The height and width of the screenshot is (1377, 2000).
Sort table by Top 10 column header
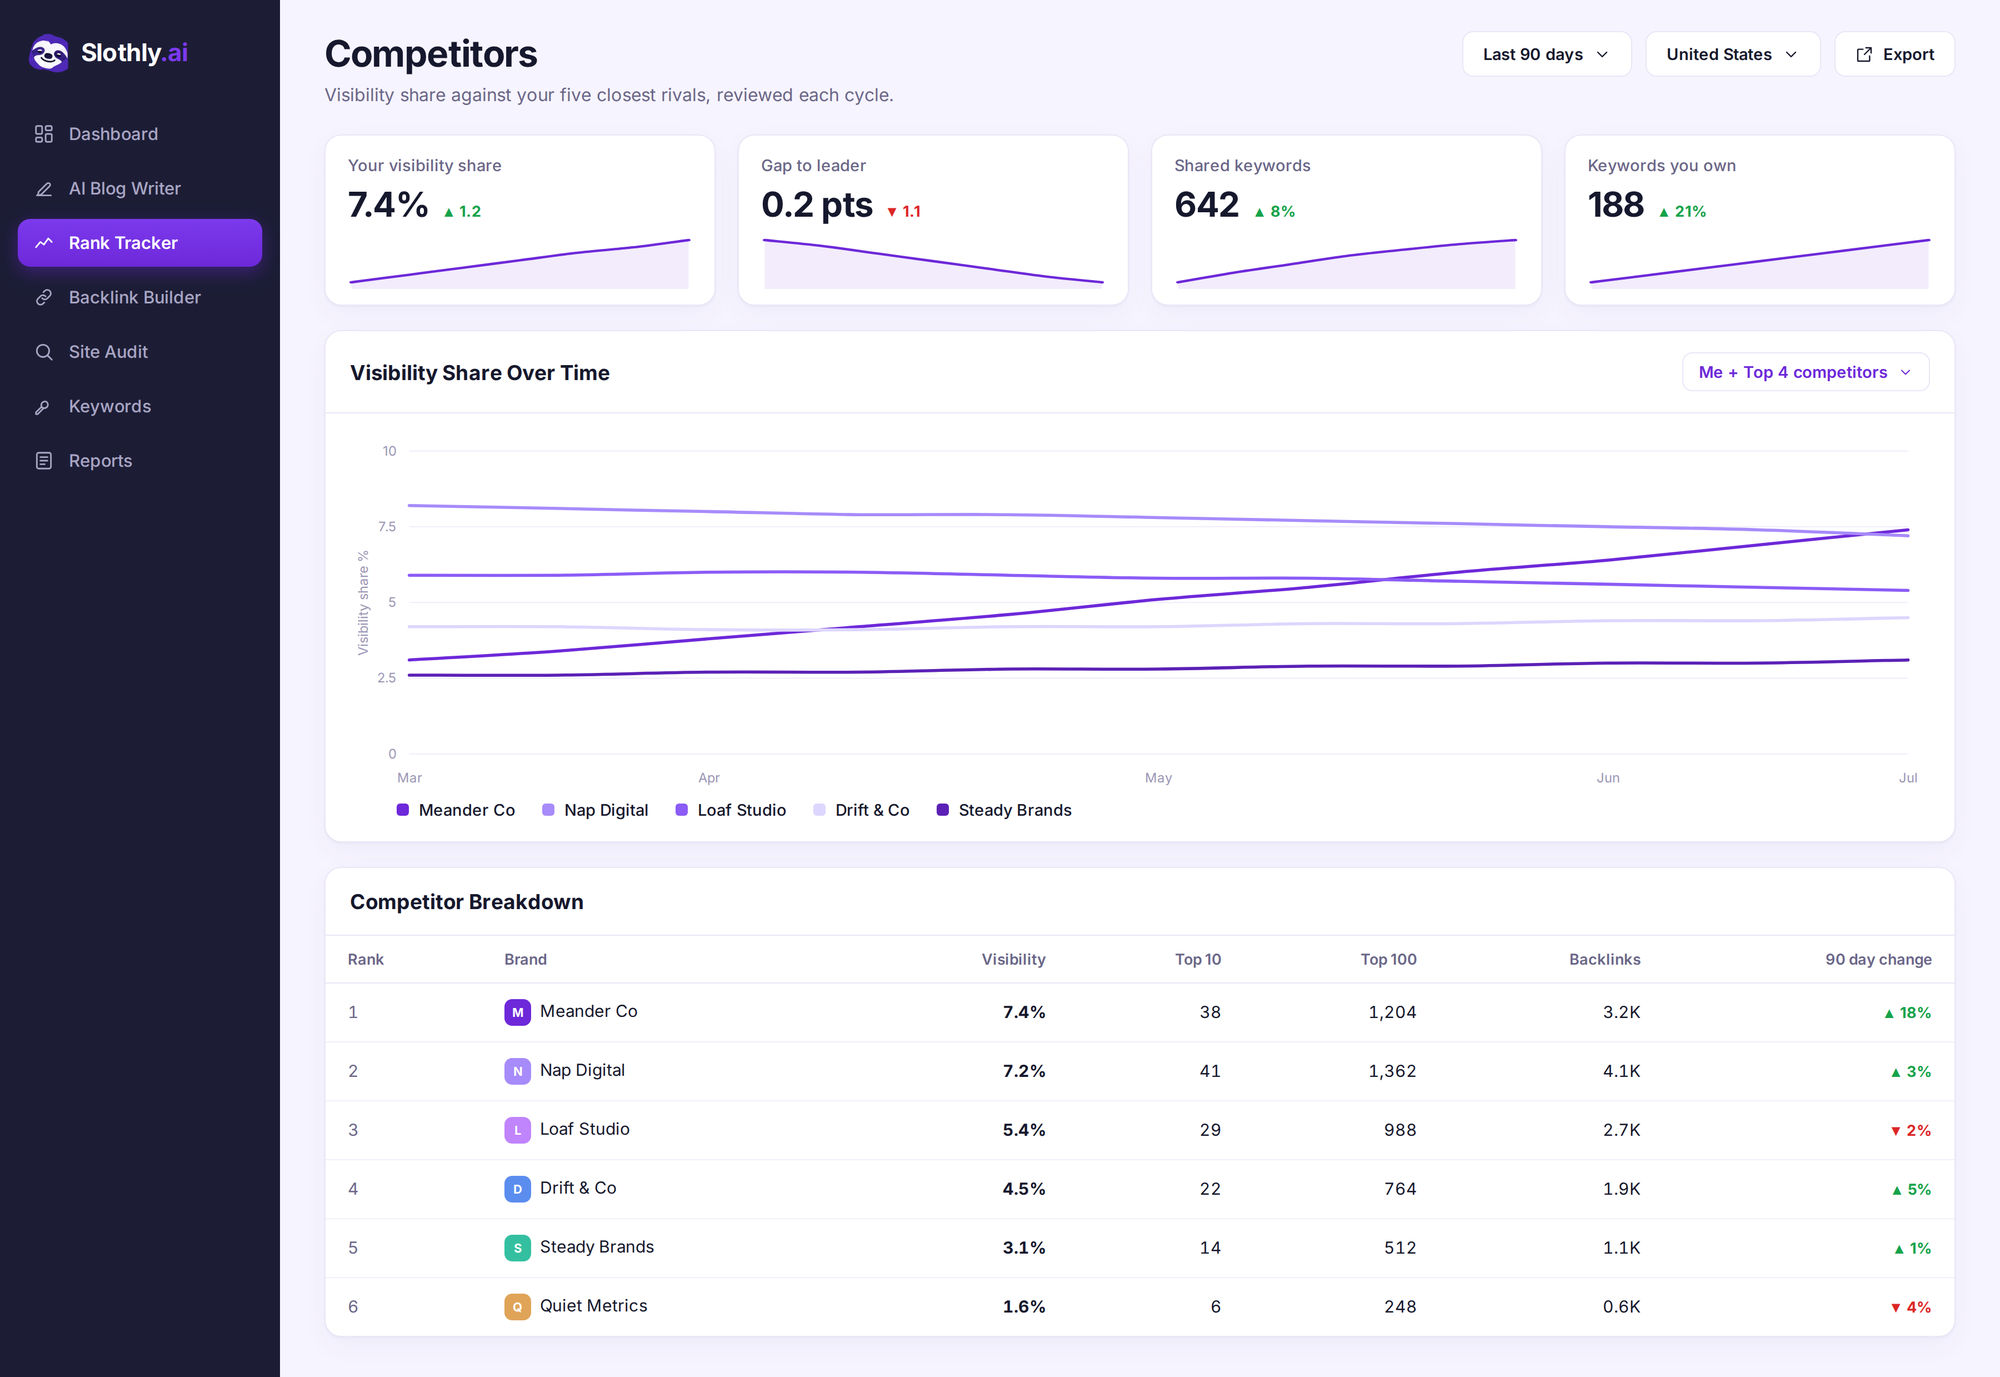[x=1198, y=960]
